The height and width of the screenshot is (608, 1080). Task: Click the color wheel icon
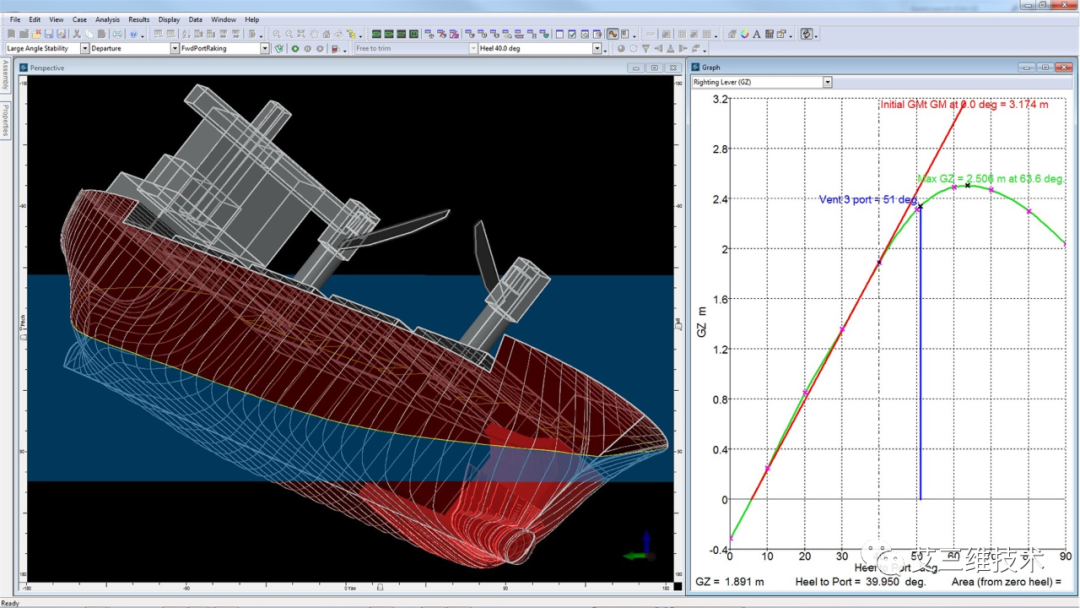745,34
